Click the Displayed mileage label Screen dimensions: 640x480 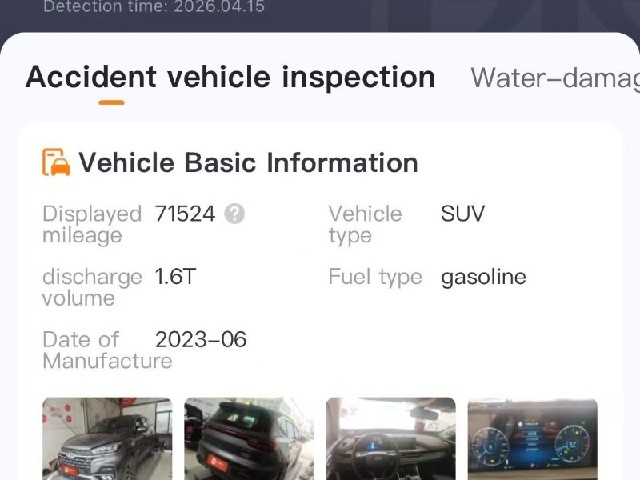click(92, 224)
